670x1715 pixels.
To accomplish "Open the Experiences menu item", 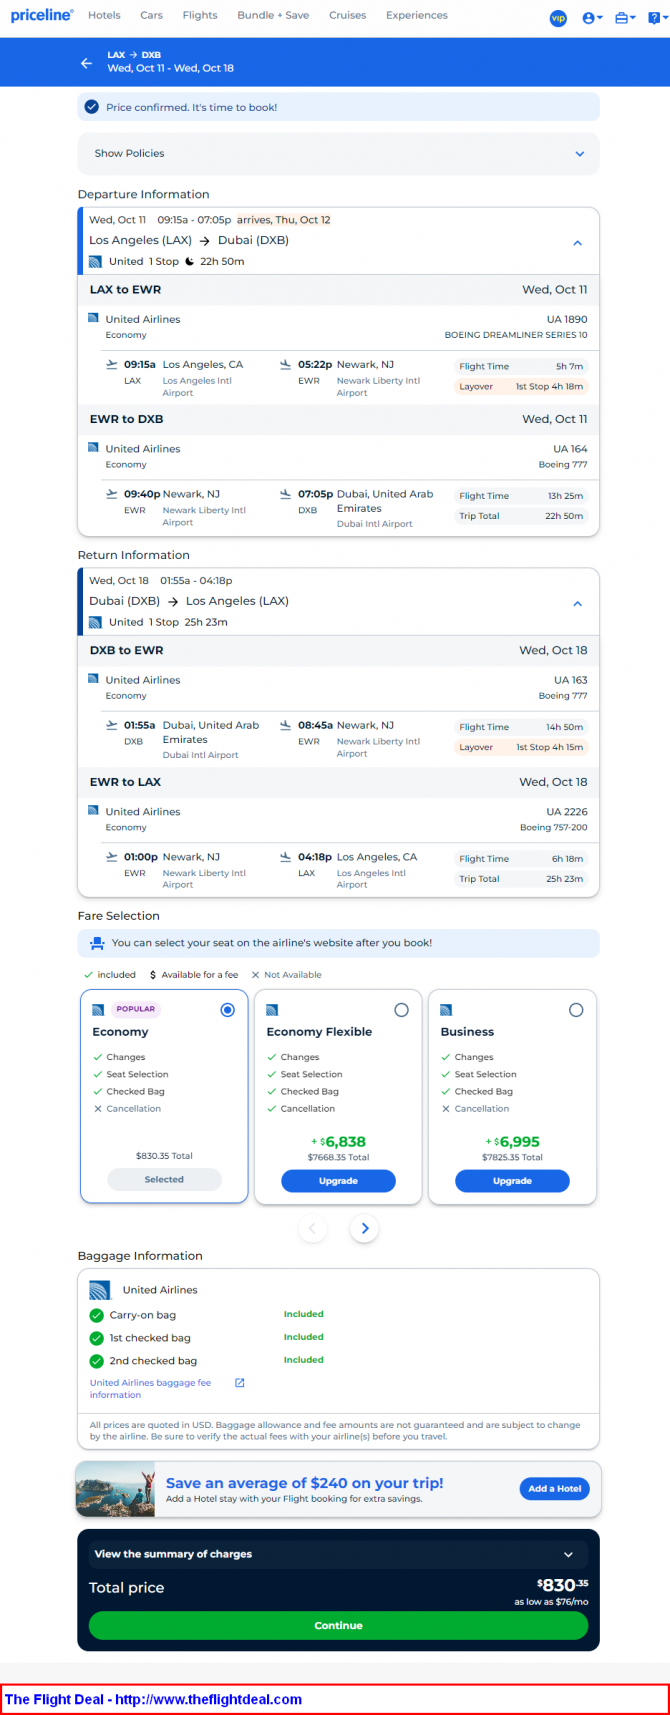I will point(417,15).
